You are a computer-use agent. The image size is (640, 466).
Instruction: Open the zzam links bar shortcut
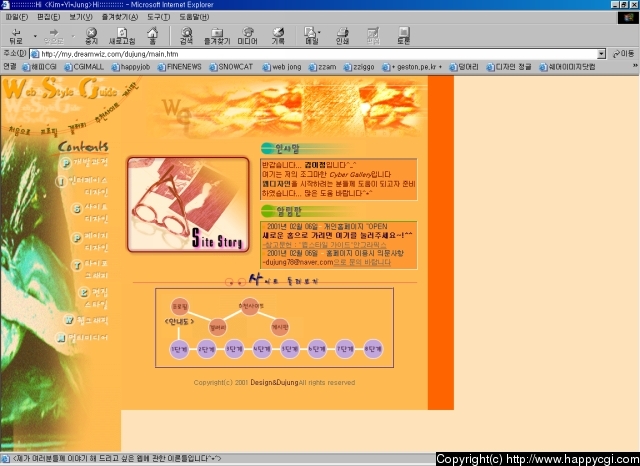point(322,67)
